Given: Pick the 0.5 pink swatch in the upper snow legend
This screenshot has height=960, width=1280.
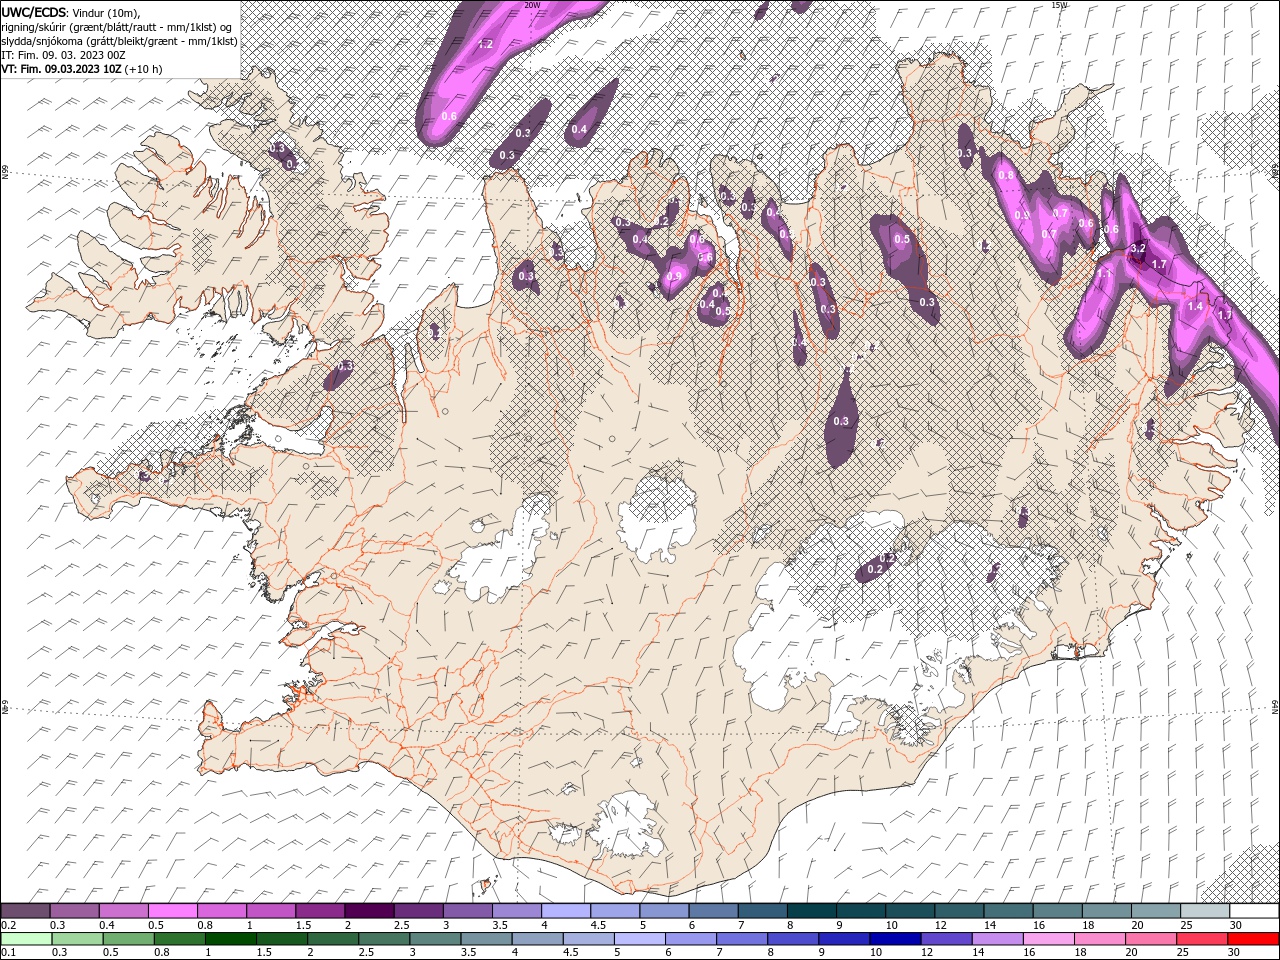Looking at the screenshot, I should click(172, 911).
